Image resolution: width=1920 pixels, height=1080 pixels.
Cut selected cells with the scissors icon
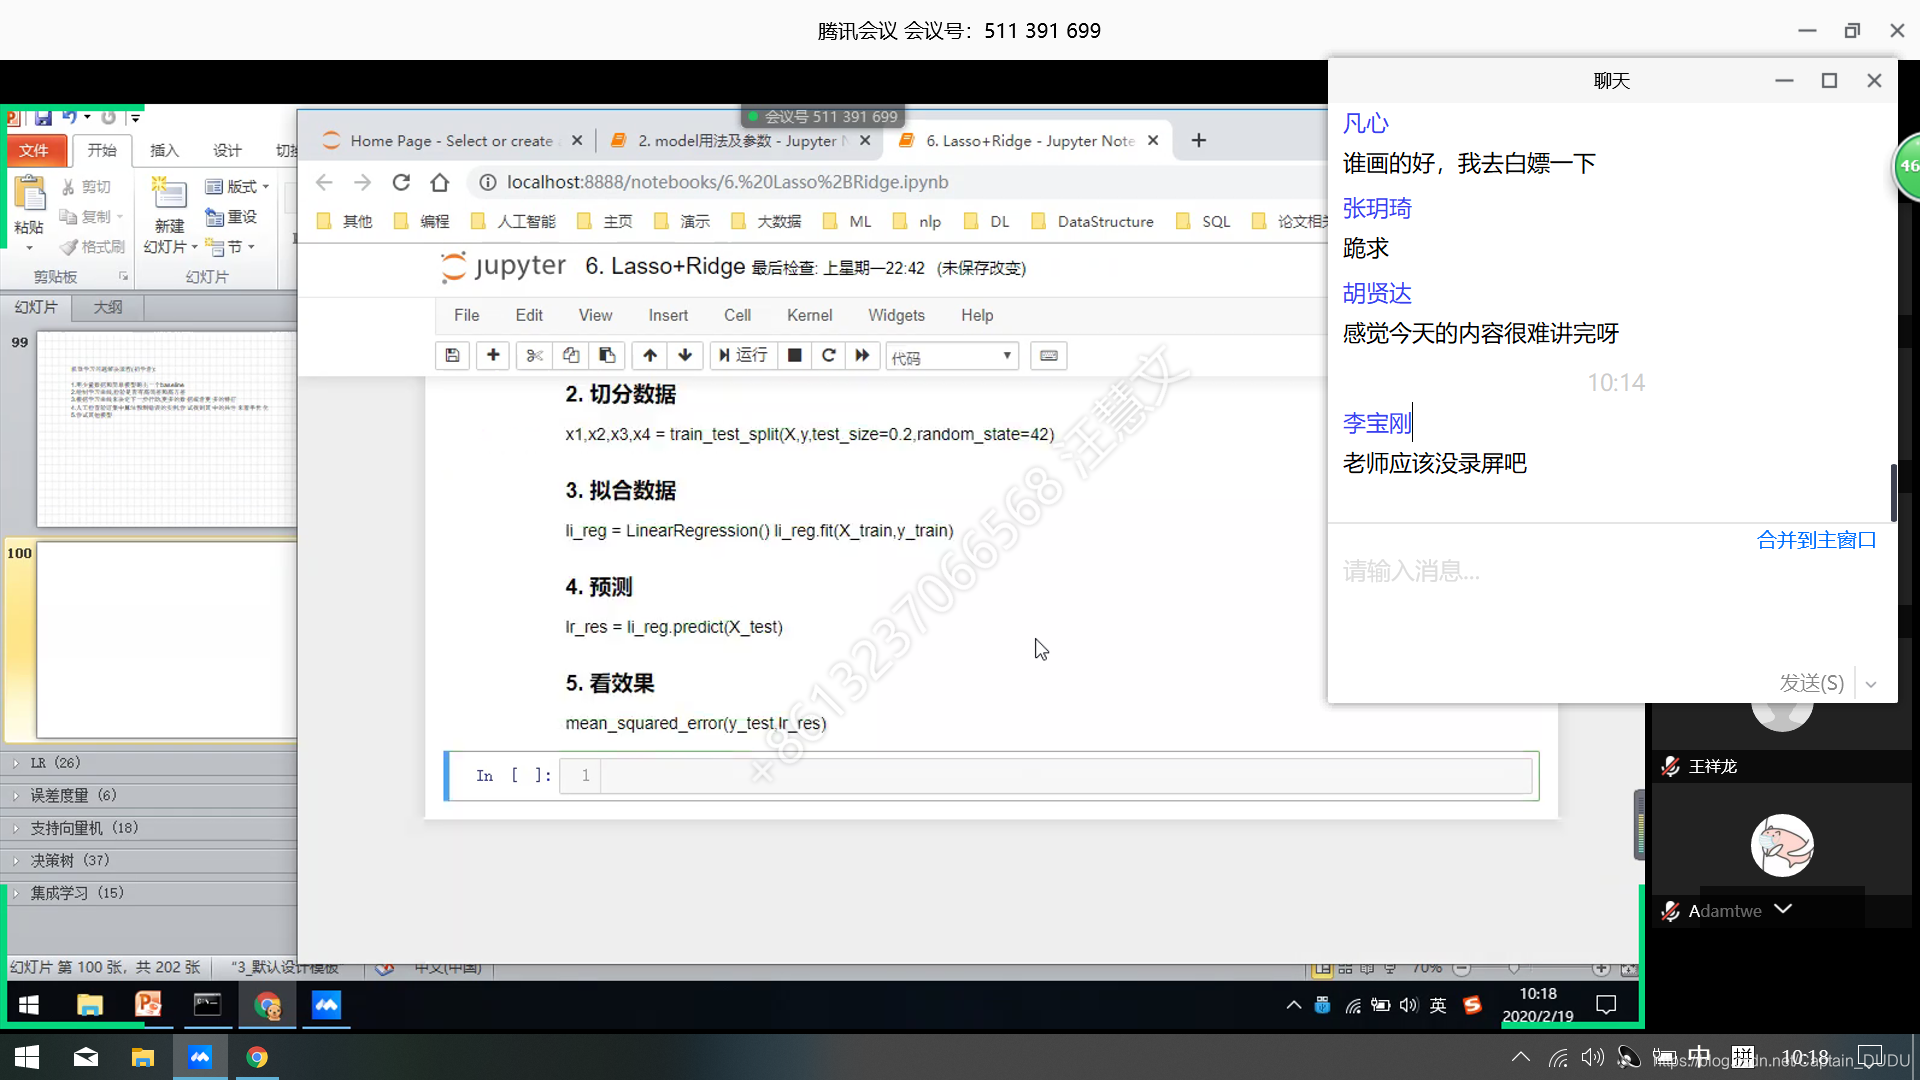point(534,356)
